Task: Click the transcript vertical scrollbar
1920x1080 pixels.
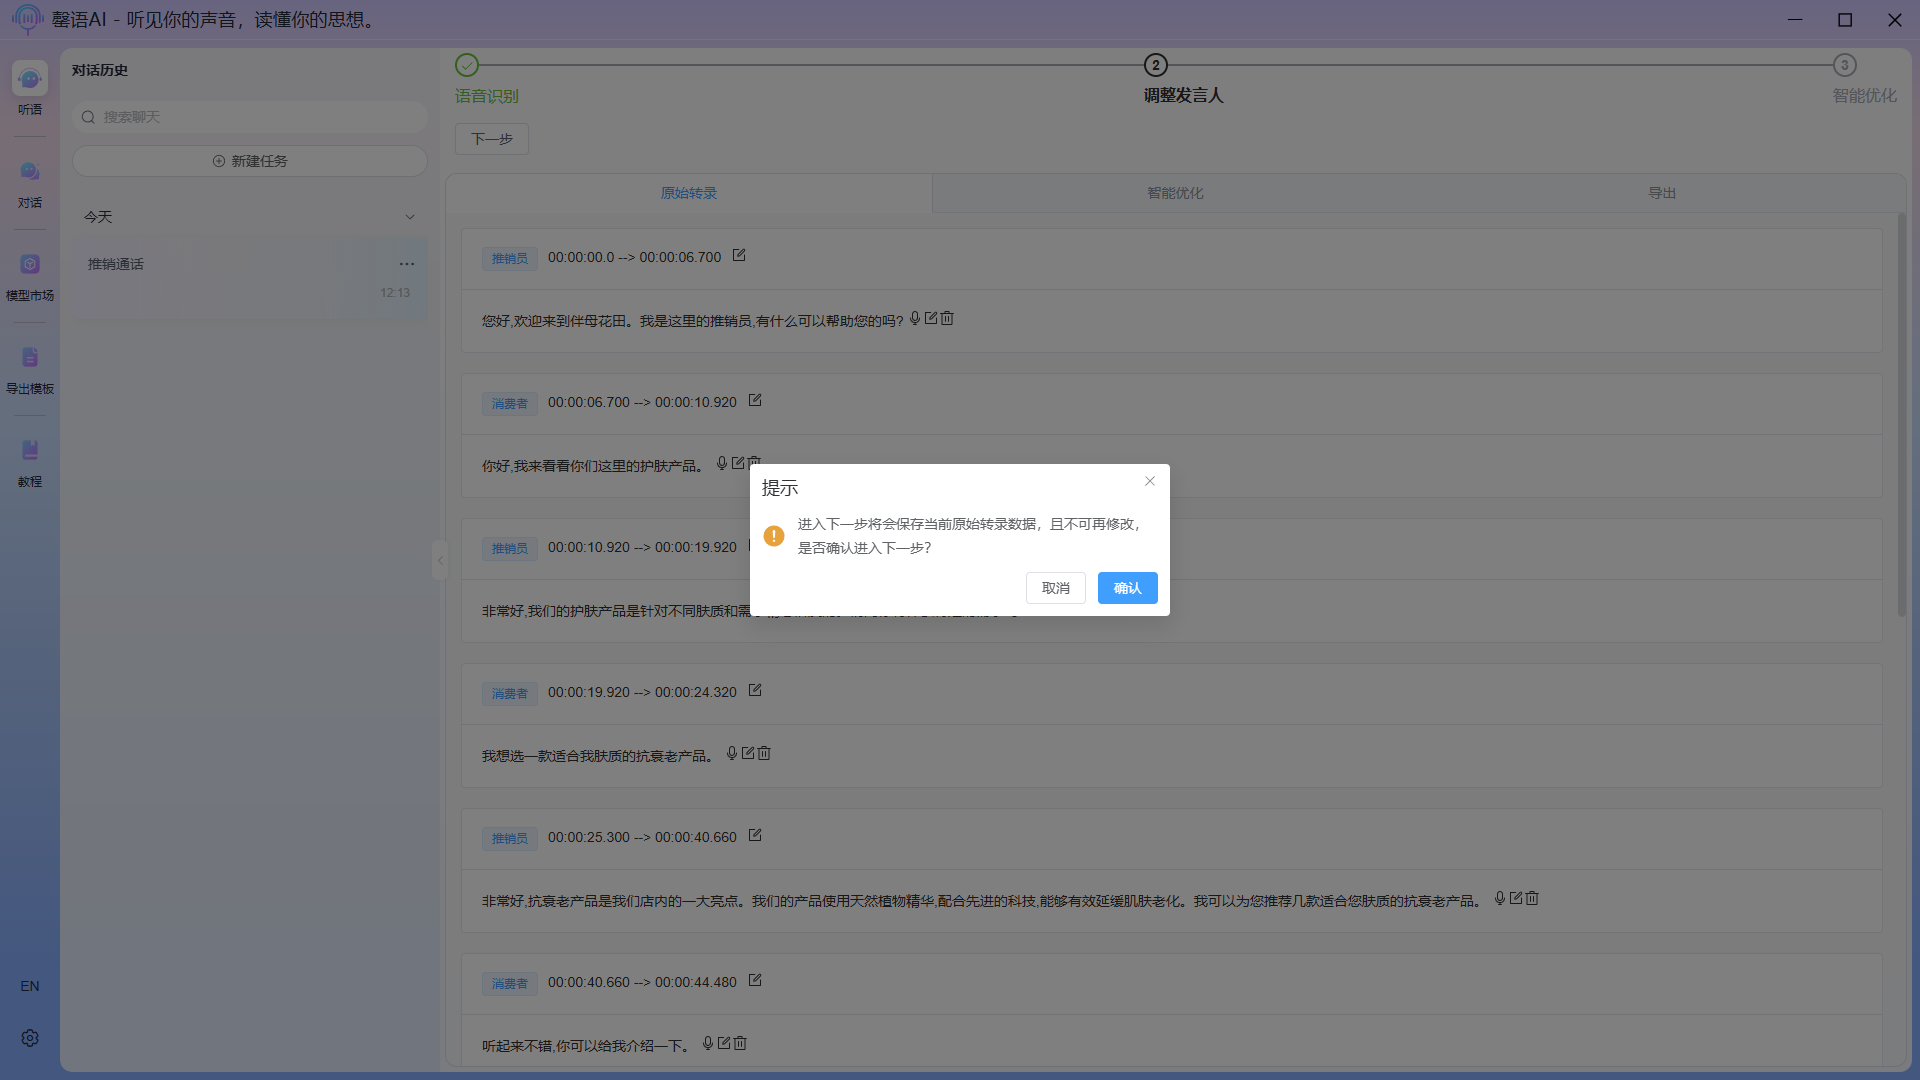Action: coord(1901,415)
